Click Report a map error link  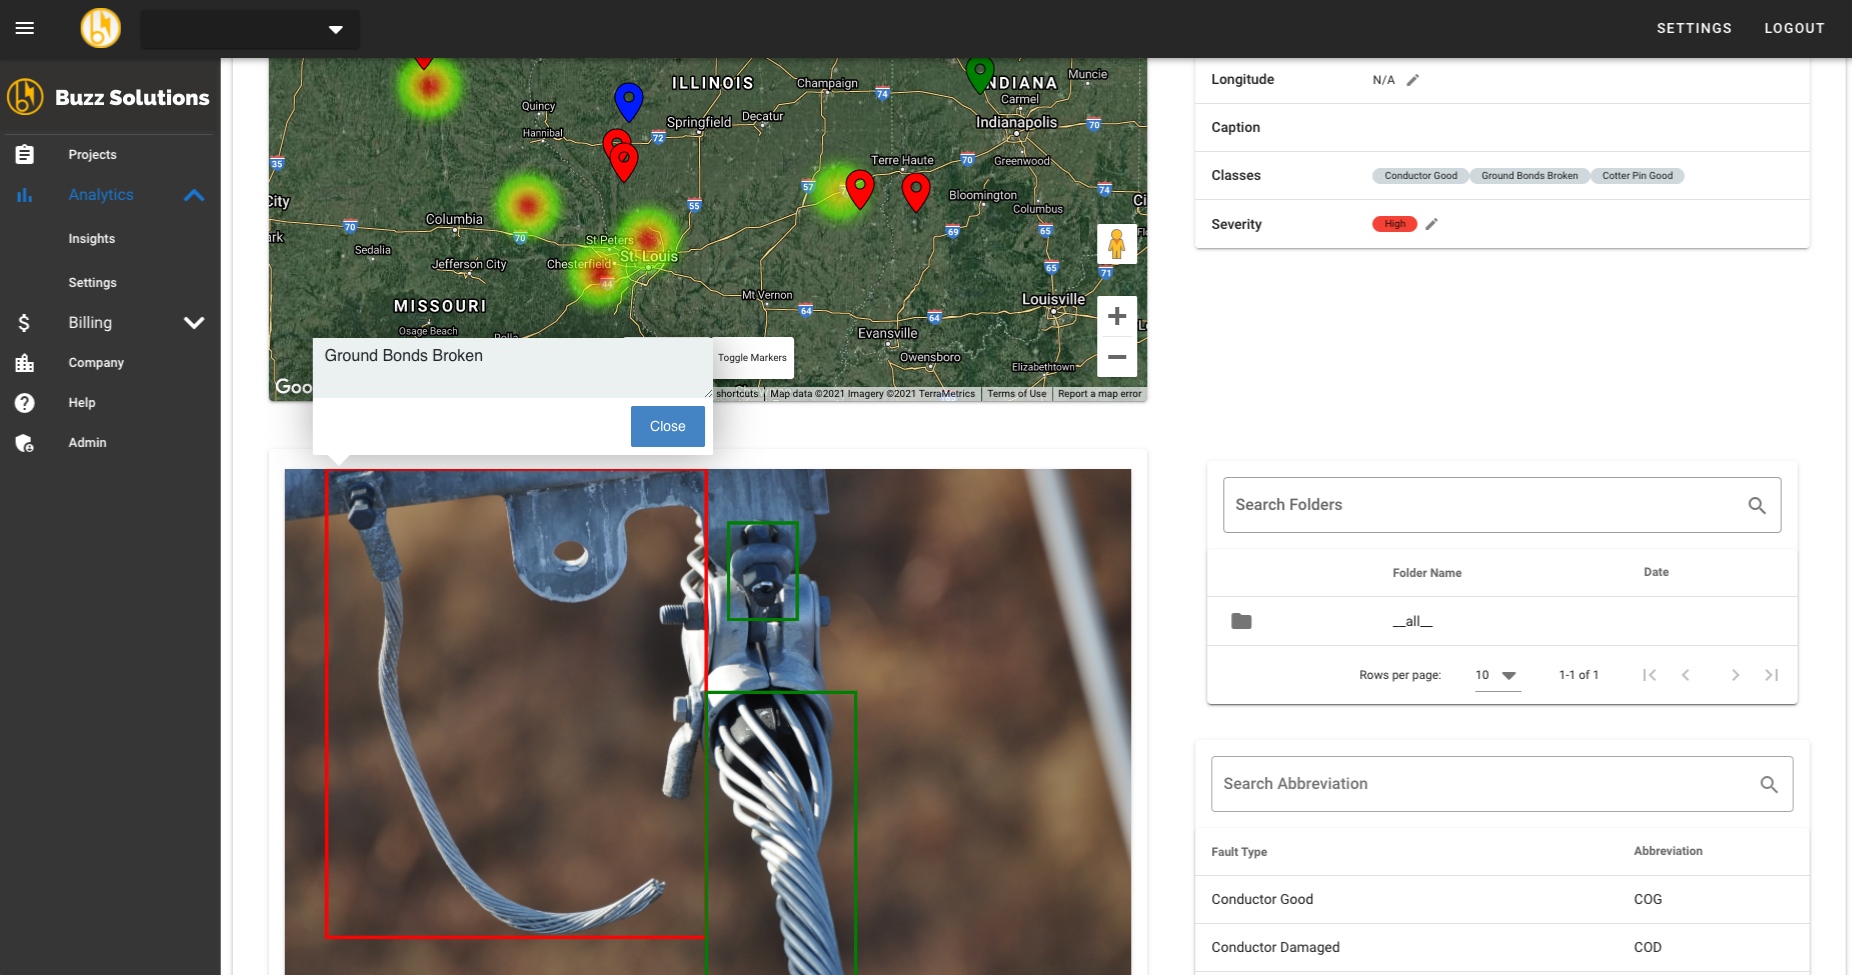[x=1099, y=394]
